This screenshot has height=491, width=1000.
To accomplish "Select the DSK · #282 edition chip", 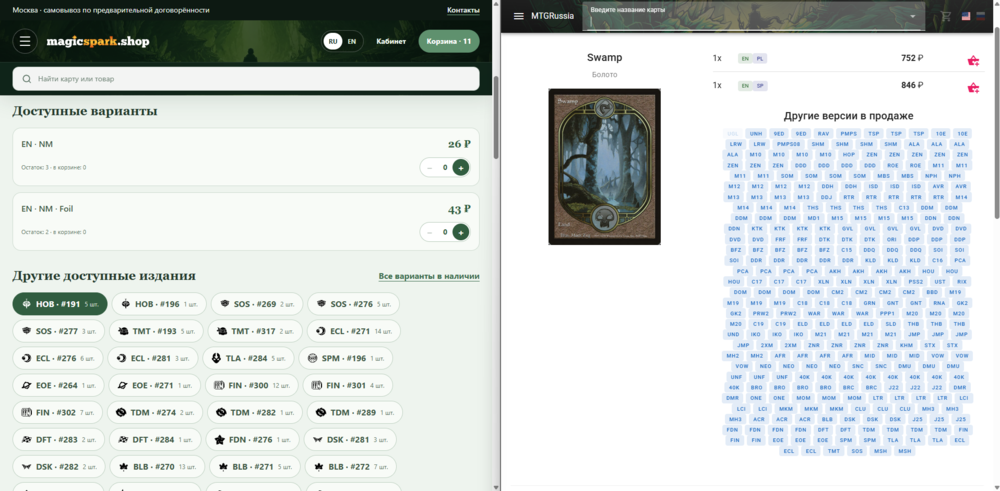I will click(x=59, y=467).
